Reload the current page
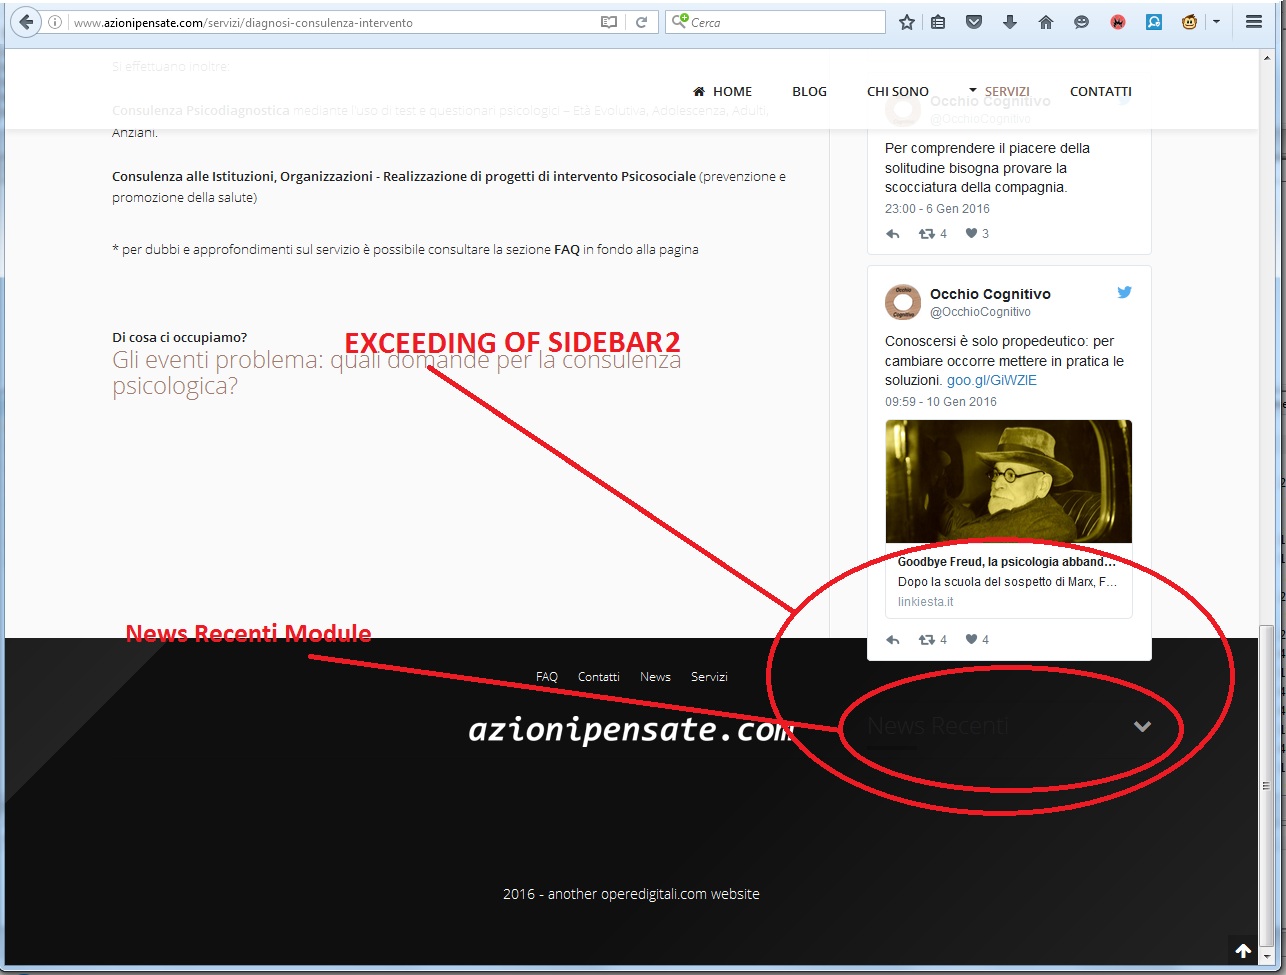The image size is (1286, 975). pyautogui.click(x=641, y=22)
